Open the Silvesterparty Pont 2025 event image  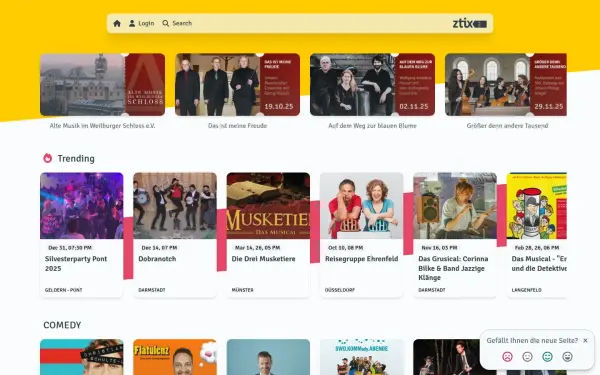82,206
